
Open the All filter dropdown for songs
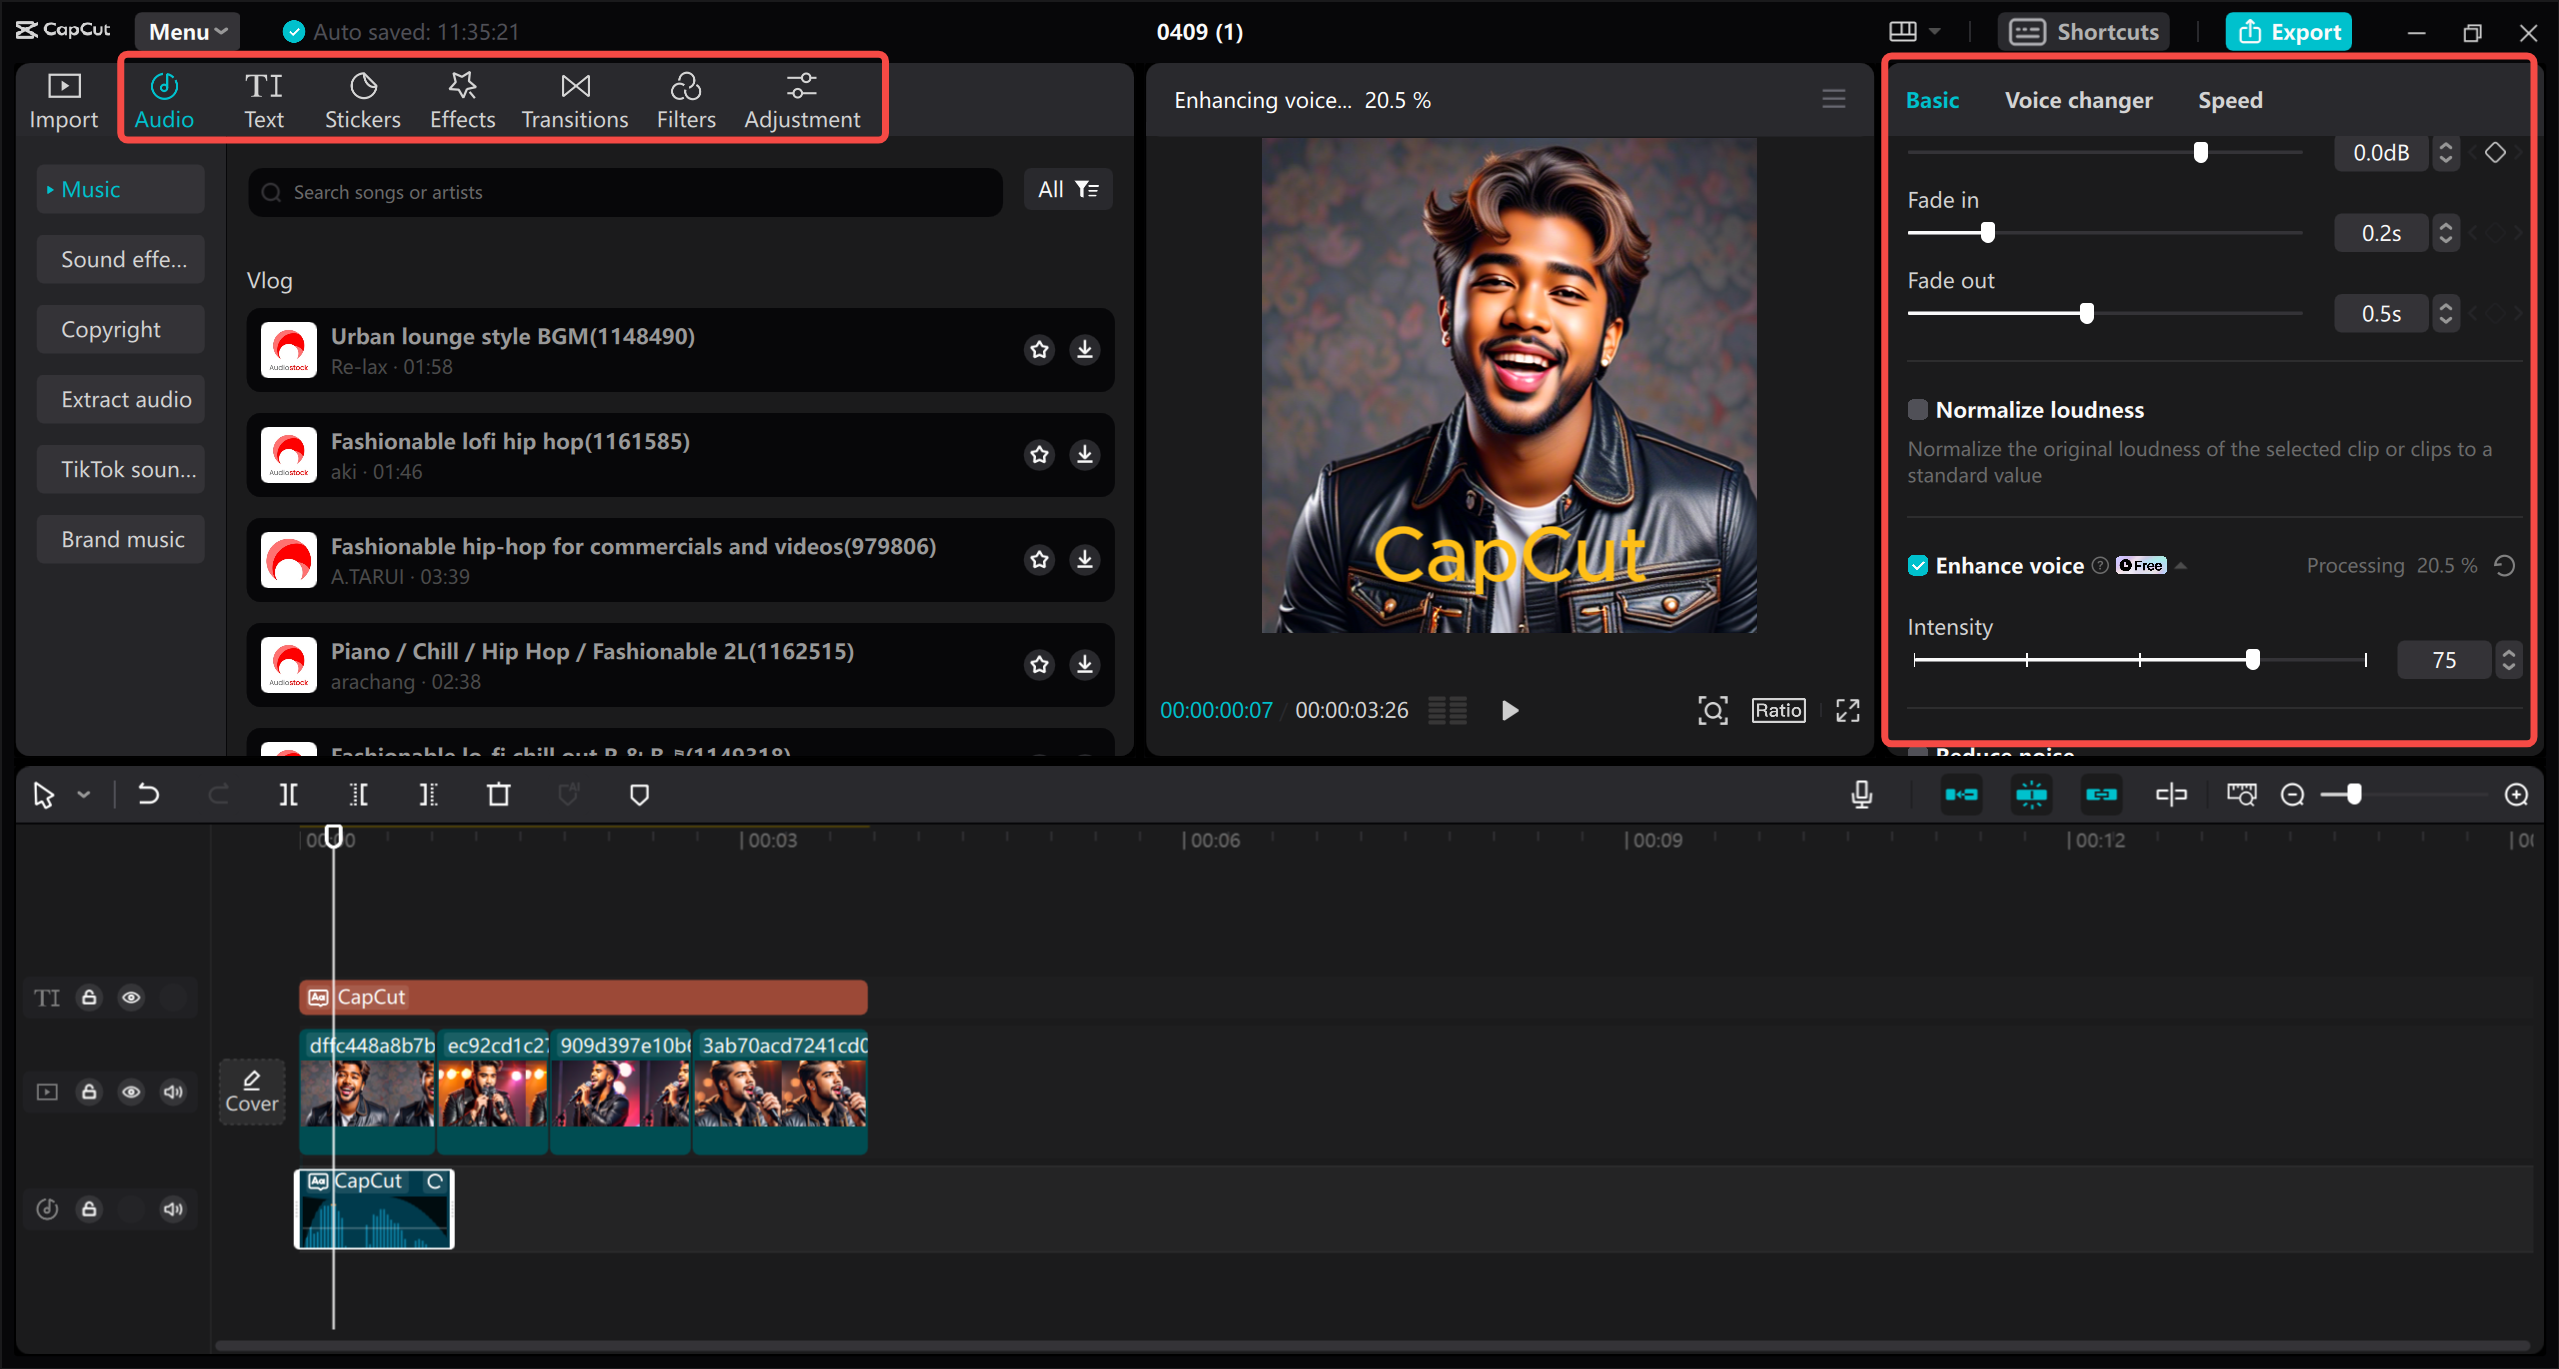coord(1068,190)
